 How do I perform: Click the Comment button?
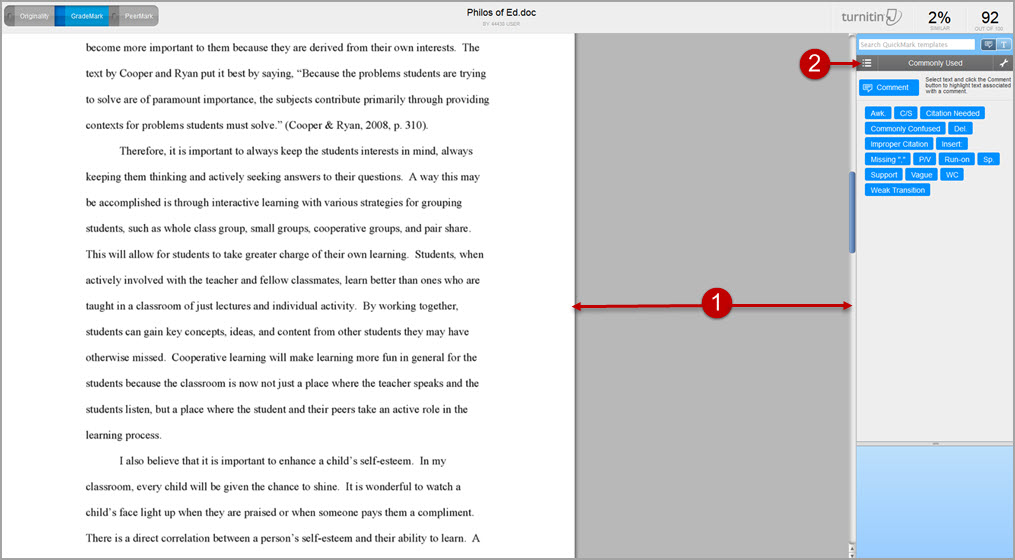coord(888,87)
